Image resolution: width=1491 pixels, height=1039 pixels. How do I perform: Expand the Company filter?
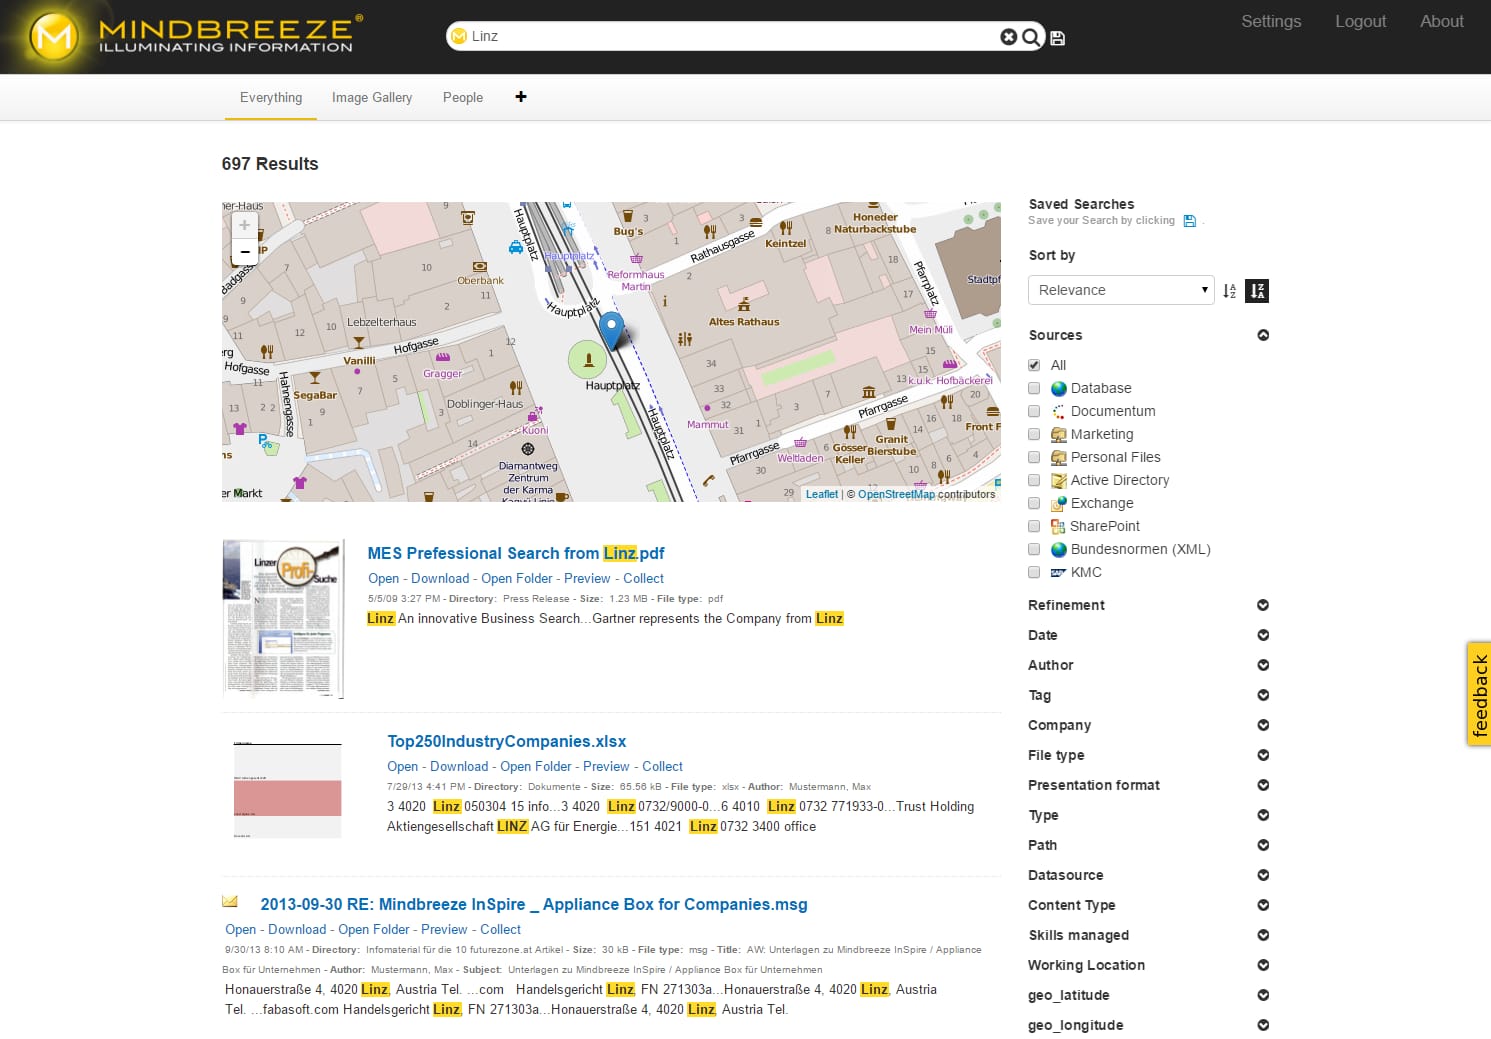(x=1263, y=725)
